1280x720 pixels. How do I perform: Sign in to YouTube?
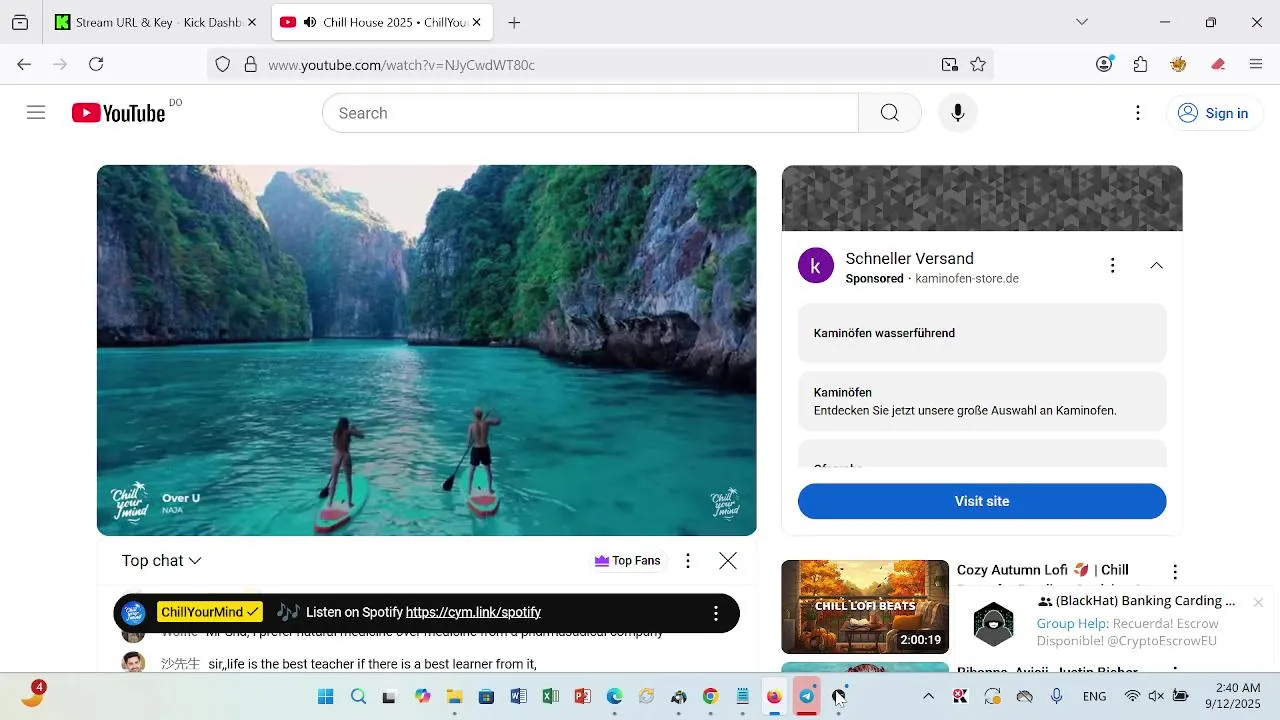tap(1213, 113)
